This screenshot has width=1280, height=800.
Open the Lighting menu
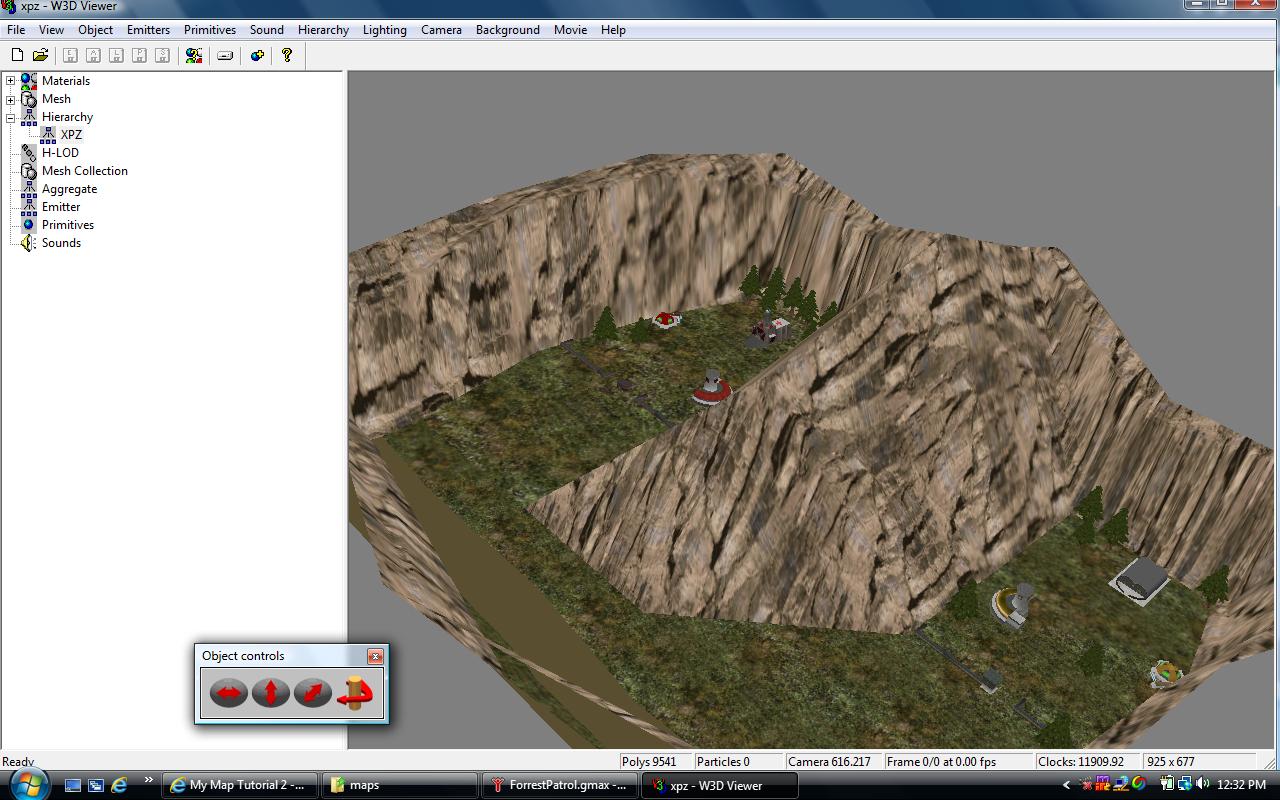point(384,30)
